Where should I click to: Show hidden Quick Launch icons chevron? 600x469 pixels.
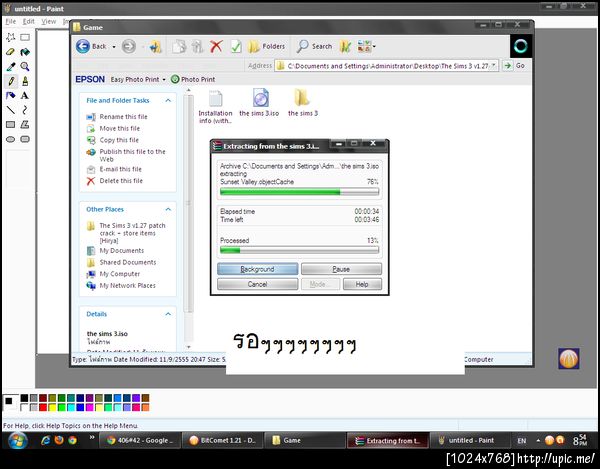(92, 437)
